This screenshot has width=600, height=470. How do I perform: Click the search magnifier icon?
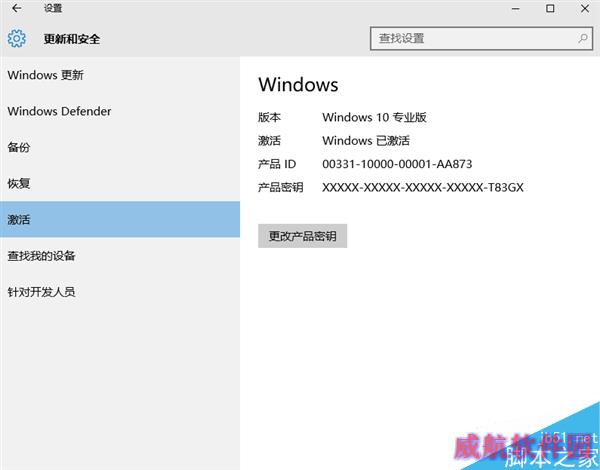pos(583,38)
